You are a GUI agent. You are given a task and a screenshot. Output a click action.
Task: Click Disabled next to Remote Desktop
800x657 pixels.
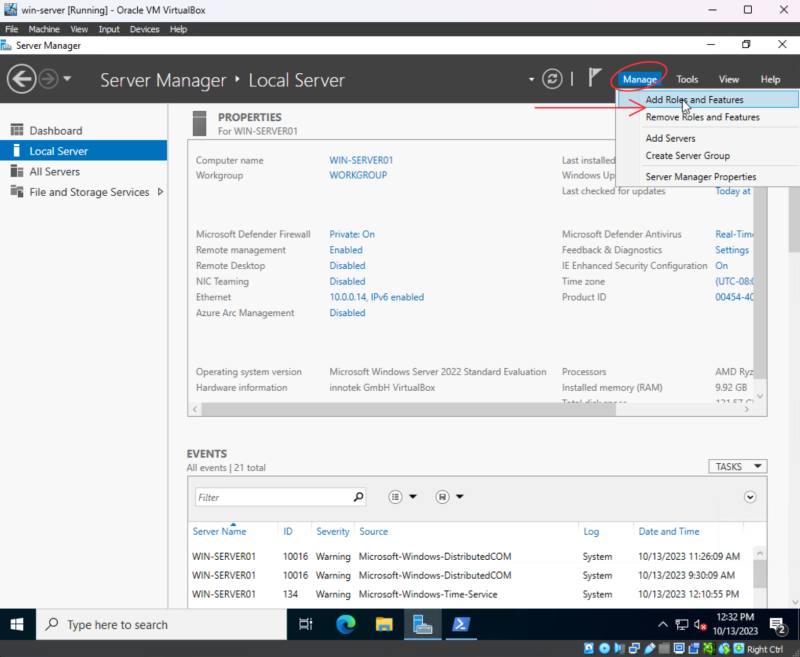point(347,265)
